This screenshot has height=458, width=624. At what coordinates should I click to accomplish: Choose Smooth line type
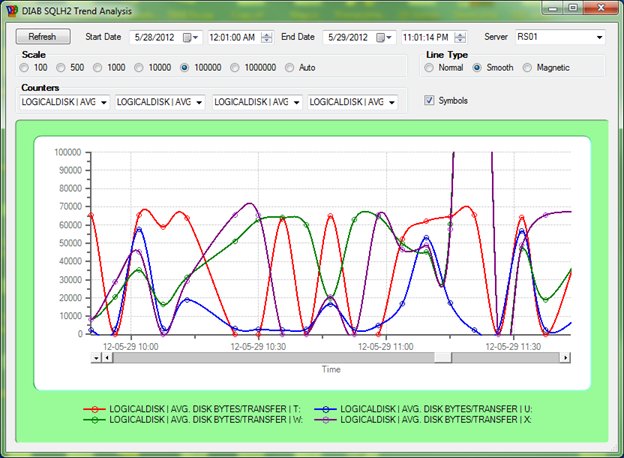(x=493, y=68)
